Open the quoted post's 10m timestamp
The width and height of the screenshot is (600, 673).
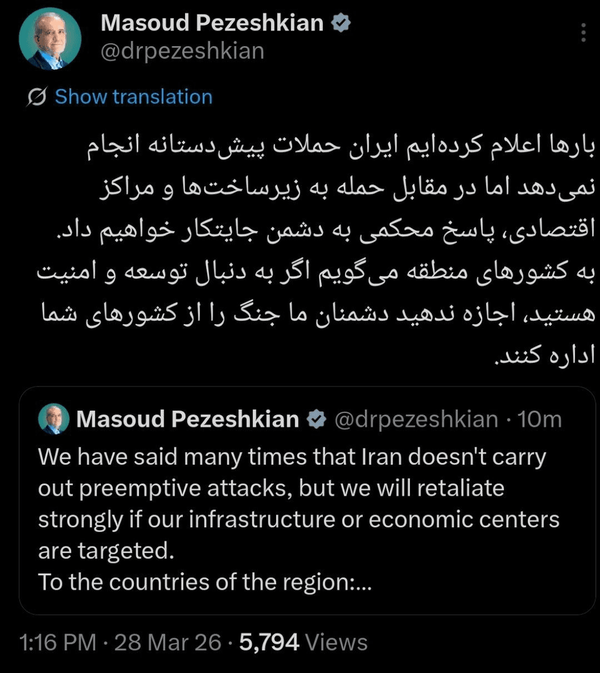(545, 418)
